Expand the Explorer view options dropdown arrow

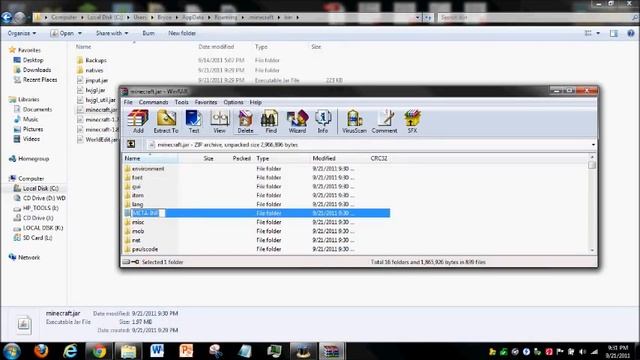click(598, 33)
